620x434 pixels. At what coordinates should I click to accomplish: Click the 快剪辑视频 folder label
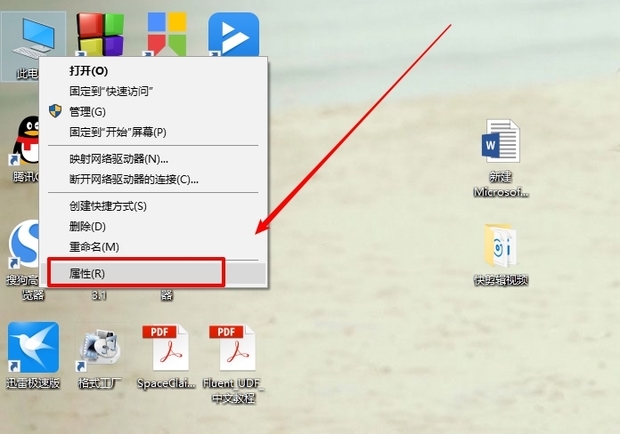[x=501, y=280]
